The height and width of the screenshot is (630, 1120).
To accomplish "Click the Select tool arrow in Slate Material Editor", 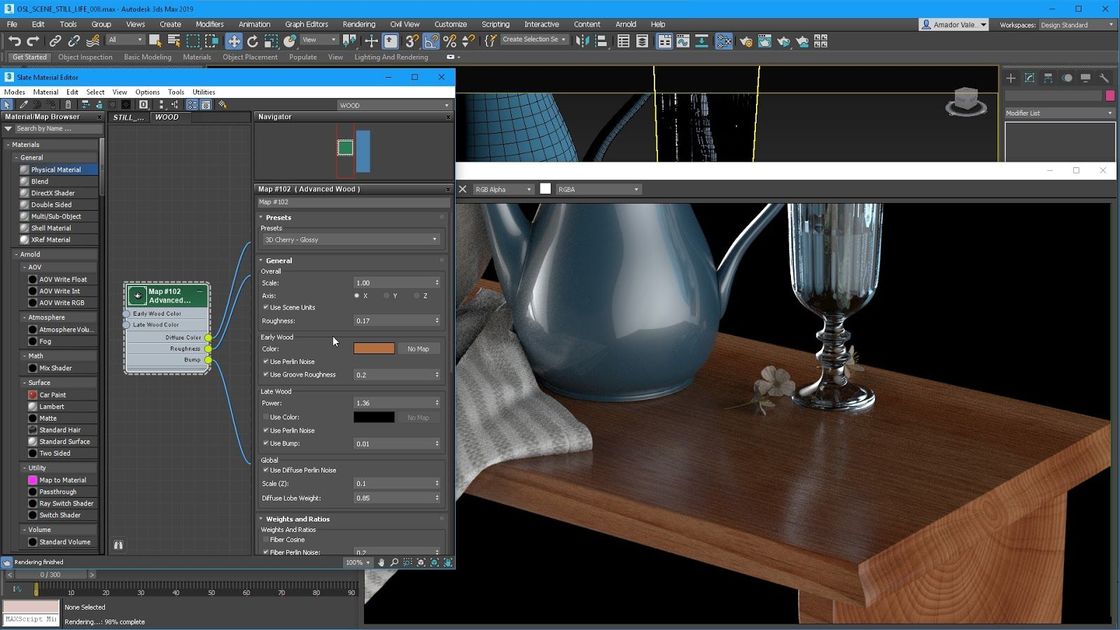I will 6,104.
